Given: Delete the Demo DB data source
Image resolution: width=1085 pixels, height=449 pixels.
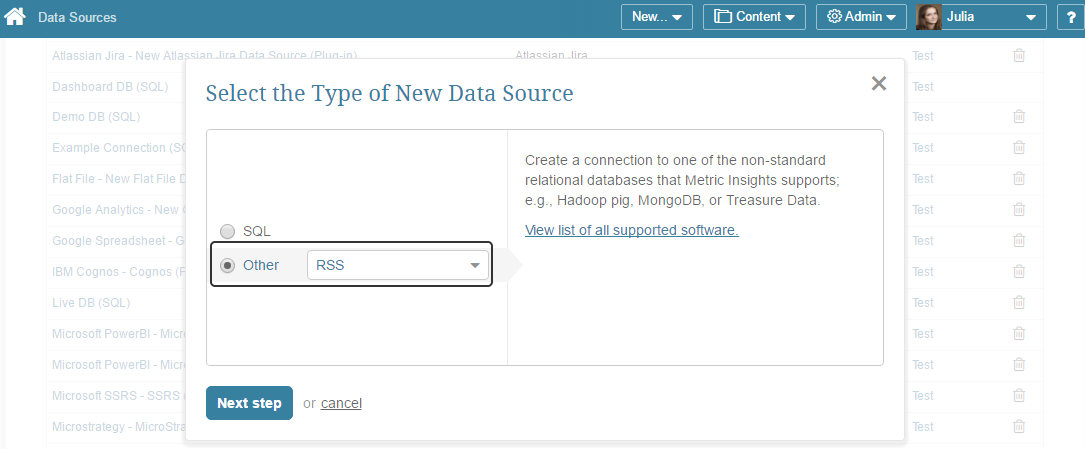Looking at the screenshot, I should point(1019,117).
